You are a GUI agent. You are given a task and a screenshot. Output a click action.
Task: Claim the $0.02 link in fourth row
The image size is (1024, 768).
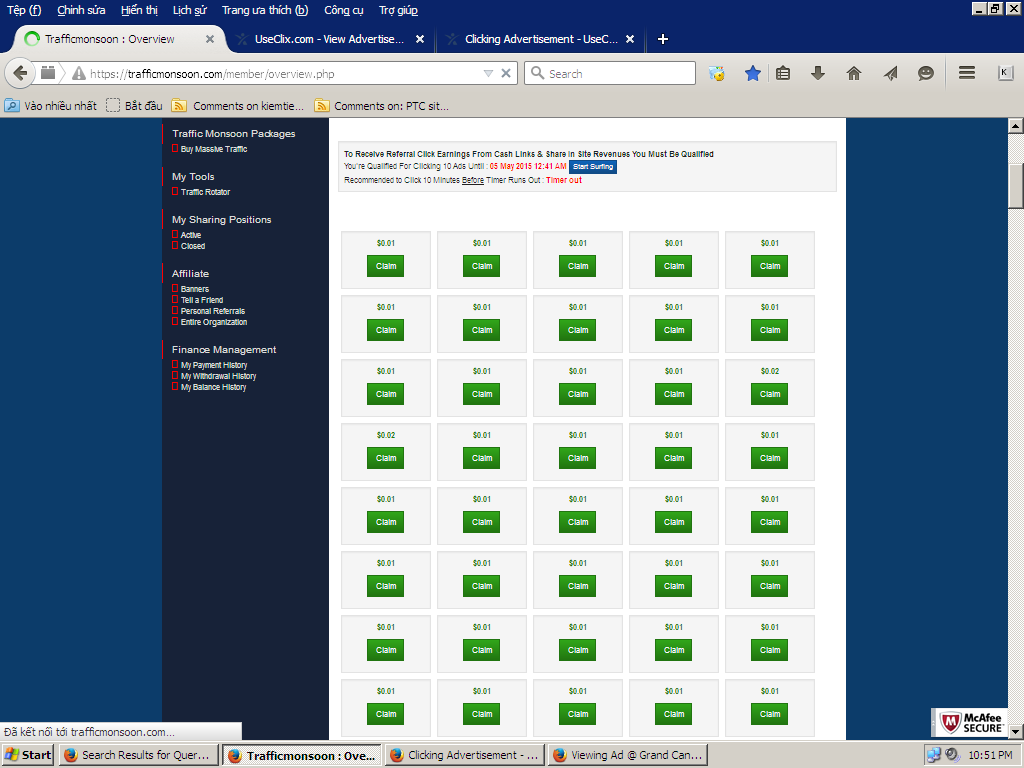(385, 458)
